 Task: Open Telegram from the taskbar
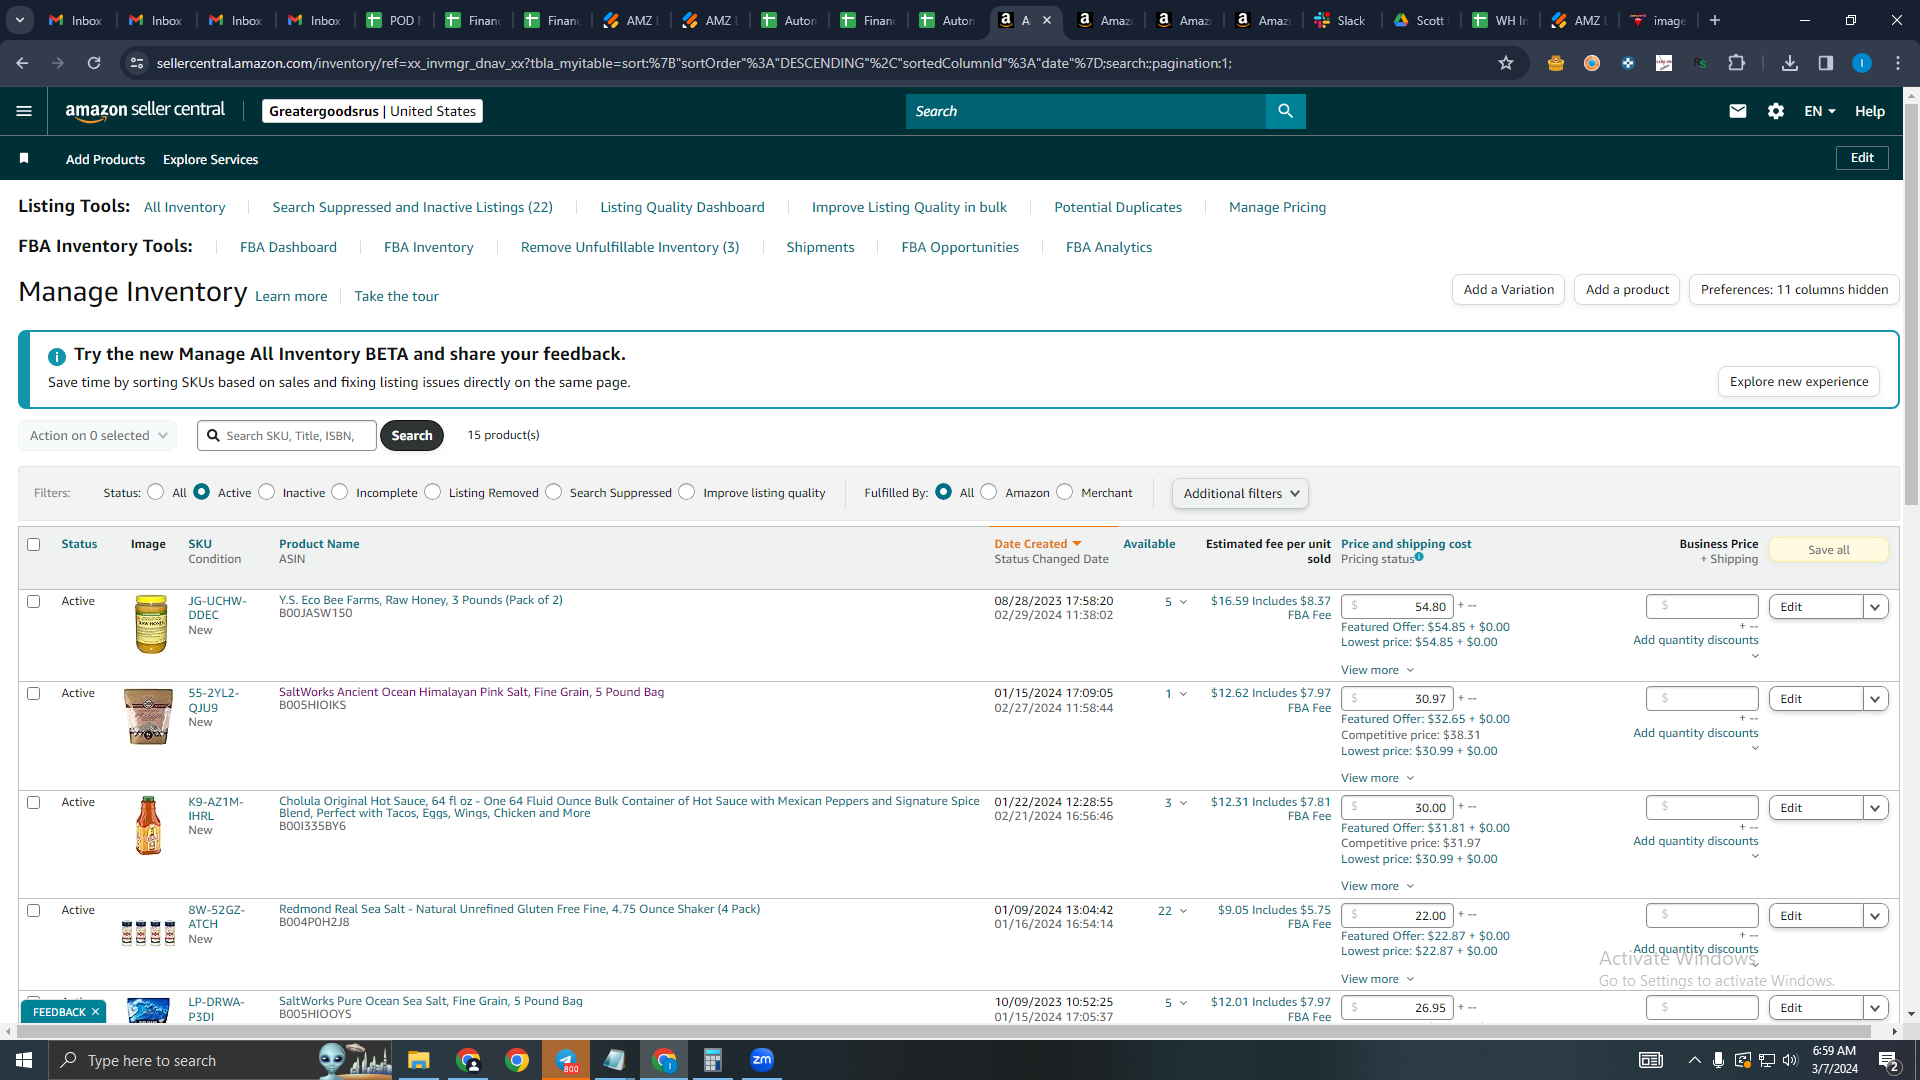(566, 1060)
